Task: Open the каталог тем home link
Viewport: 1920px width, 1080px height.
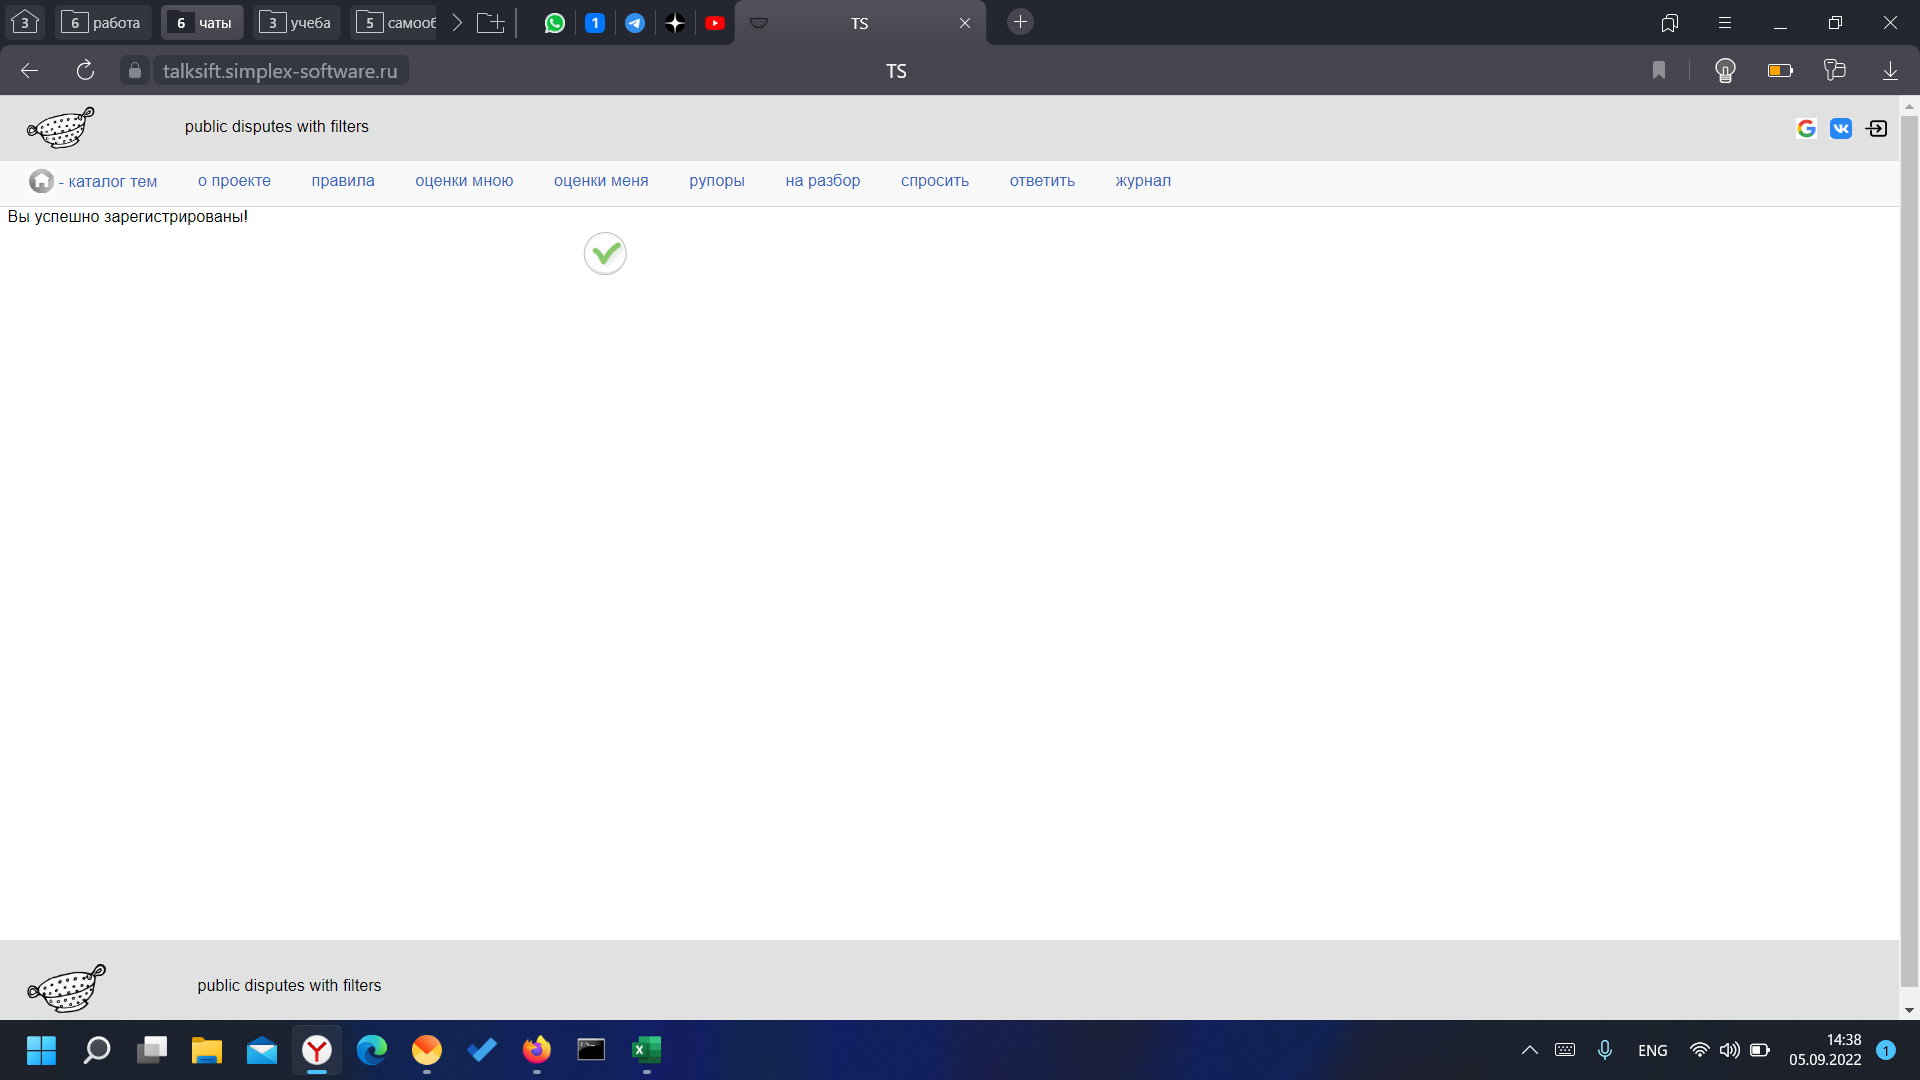Action: coord(93,181)
